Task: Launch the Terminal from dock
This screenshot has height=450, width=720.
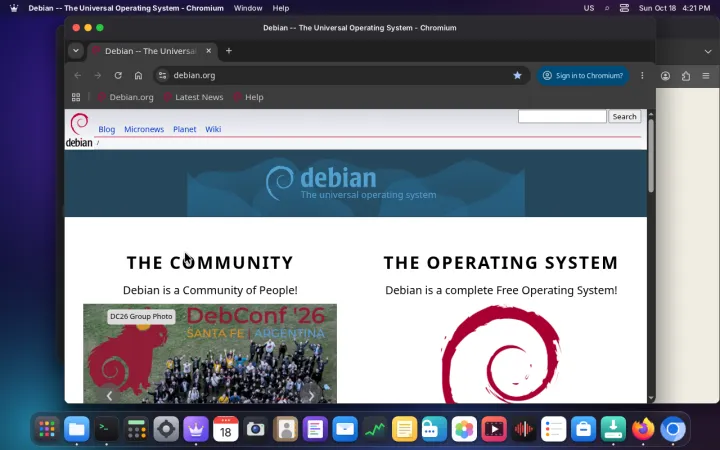Action: [107, 429]
